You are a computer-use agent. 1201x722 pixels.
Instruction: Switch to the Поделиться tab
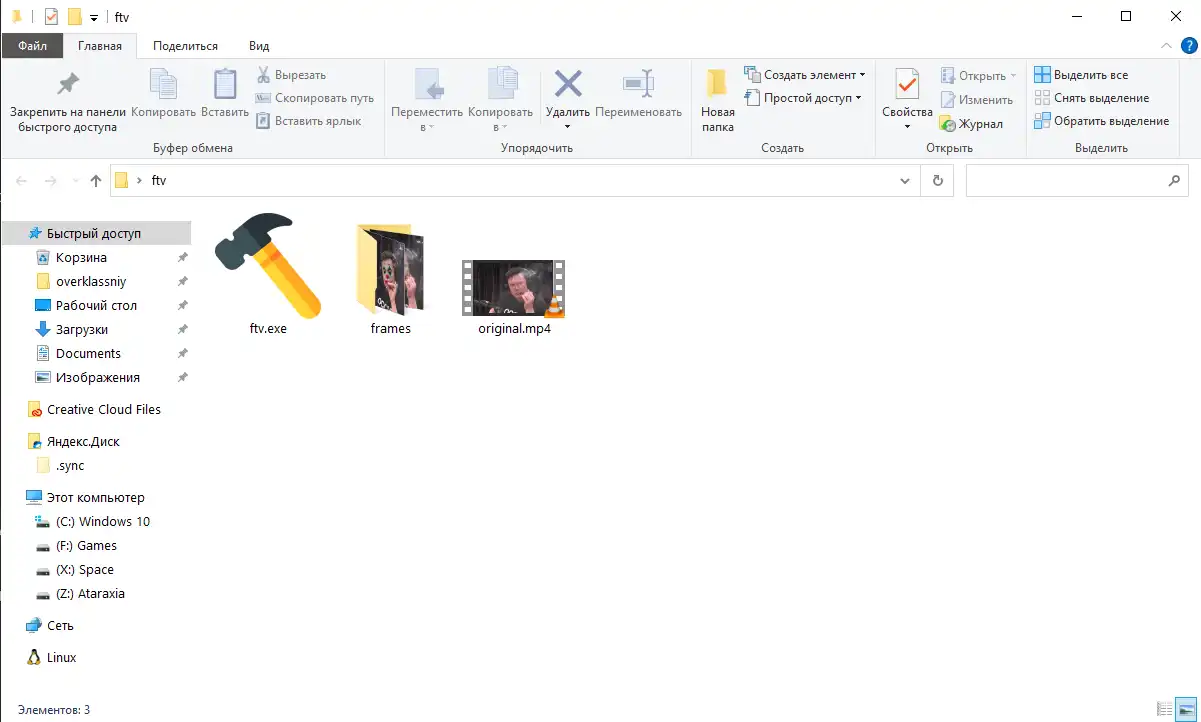click(x=186, y=46)
